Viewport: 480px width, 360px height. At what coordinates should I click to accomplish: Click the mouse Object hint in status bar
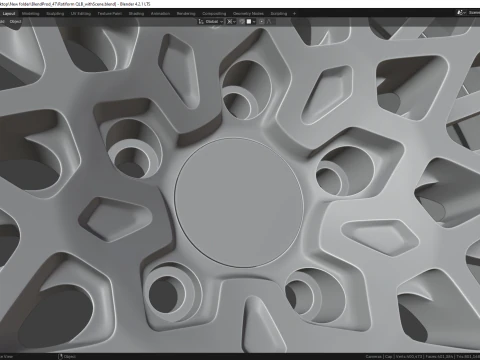pyautogui.click(x=67, y=357)
